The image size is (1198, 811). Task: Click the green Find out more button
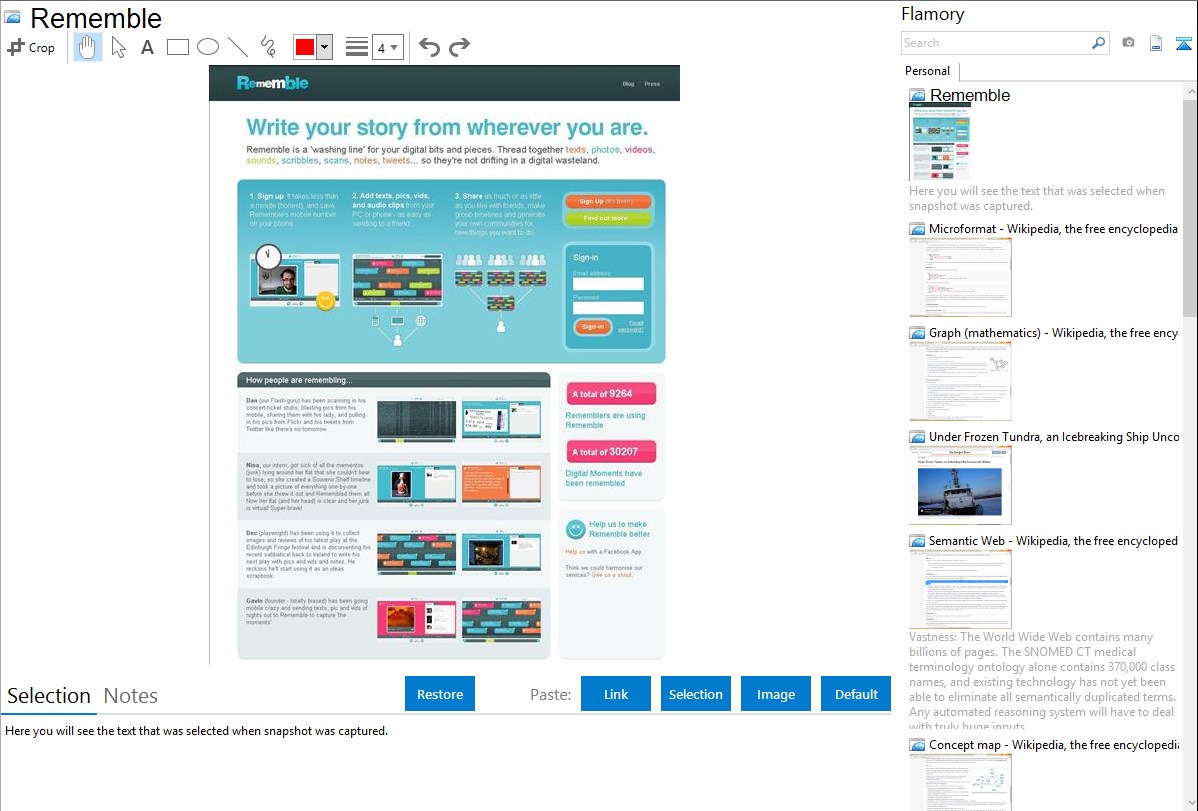click(607, 218)
